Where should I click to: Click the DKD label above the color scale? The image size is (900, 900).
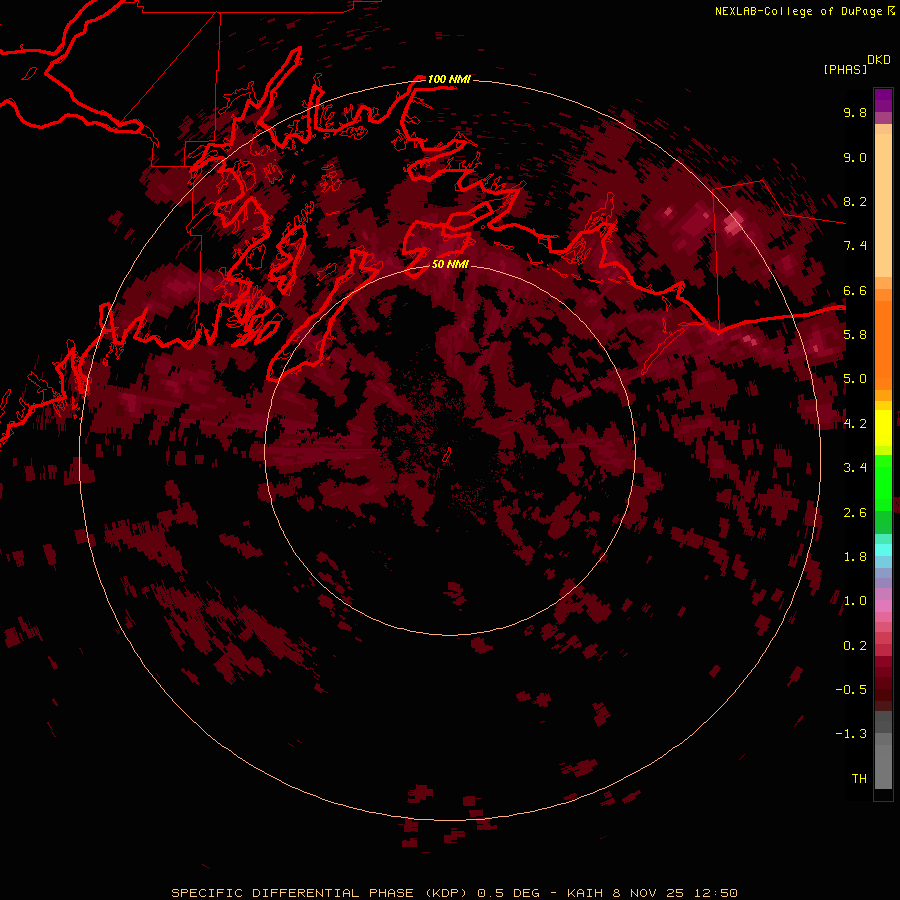point(879,60)
